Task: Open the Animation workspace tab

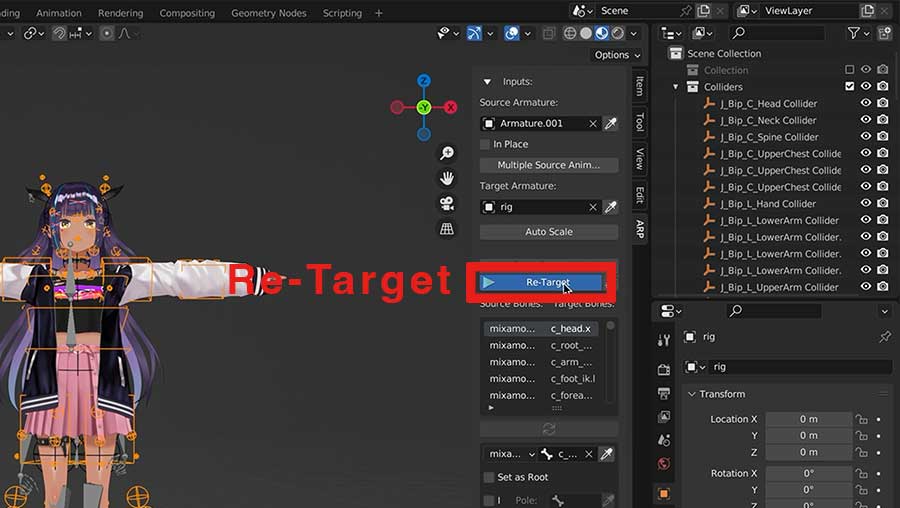Action: (x=59, y=13)
